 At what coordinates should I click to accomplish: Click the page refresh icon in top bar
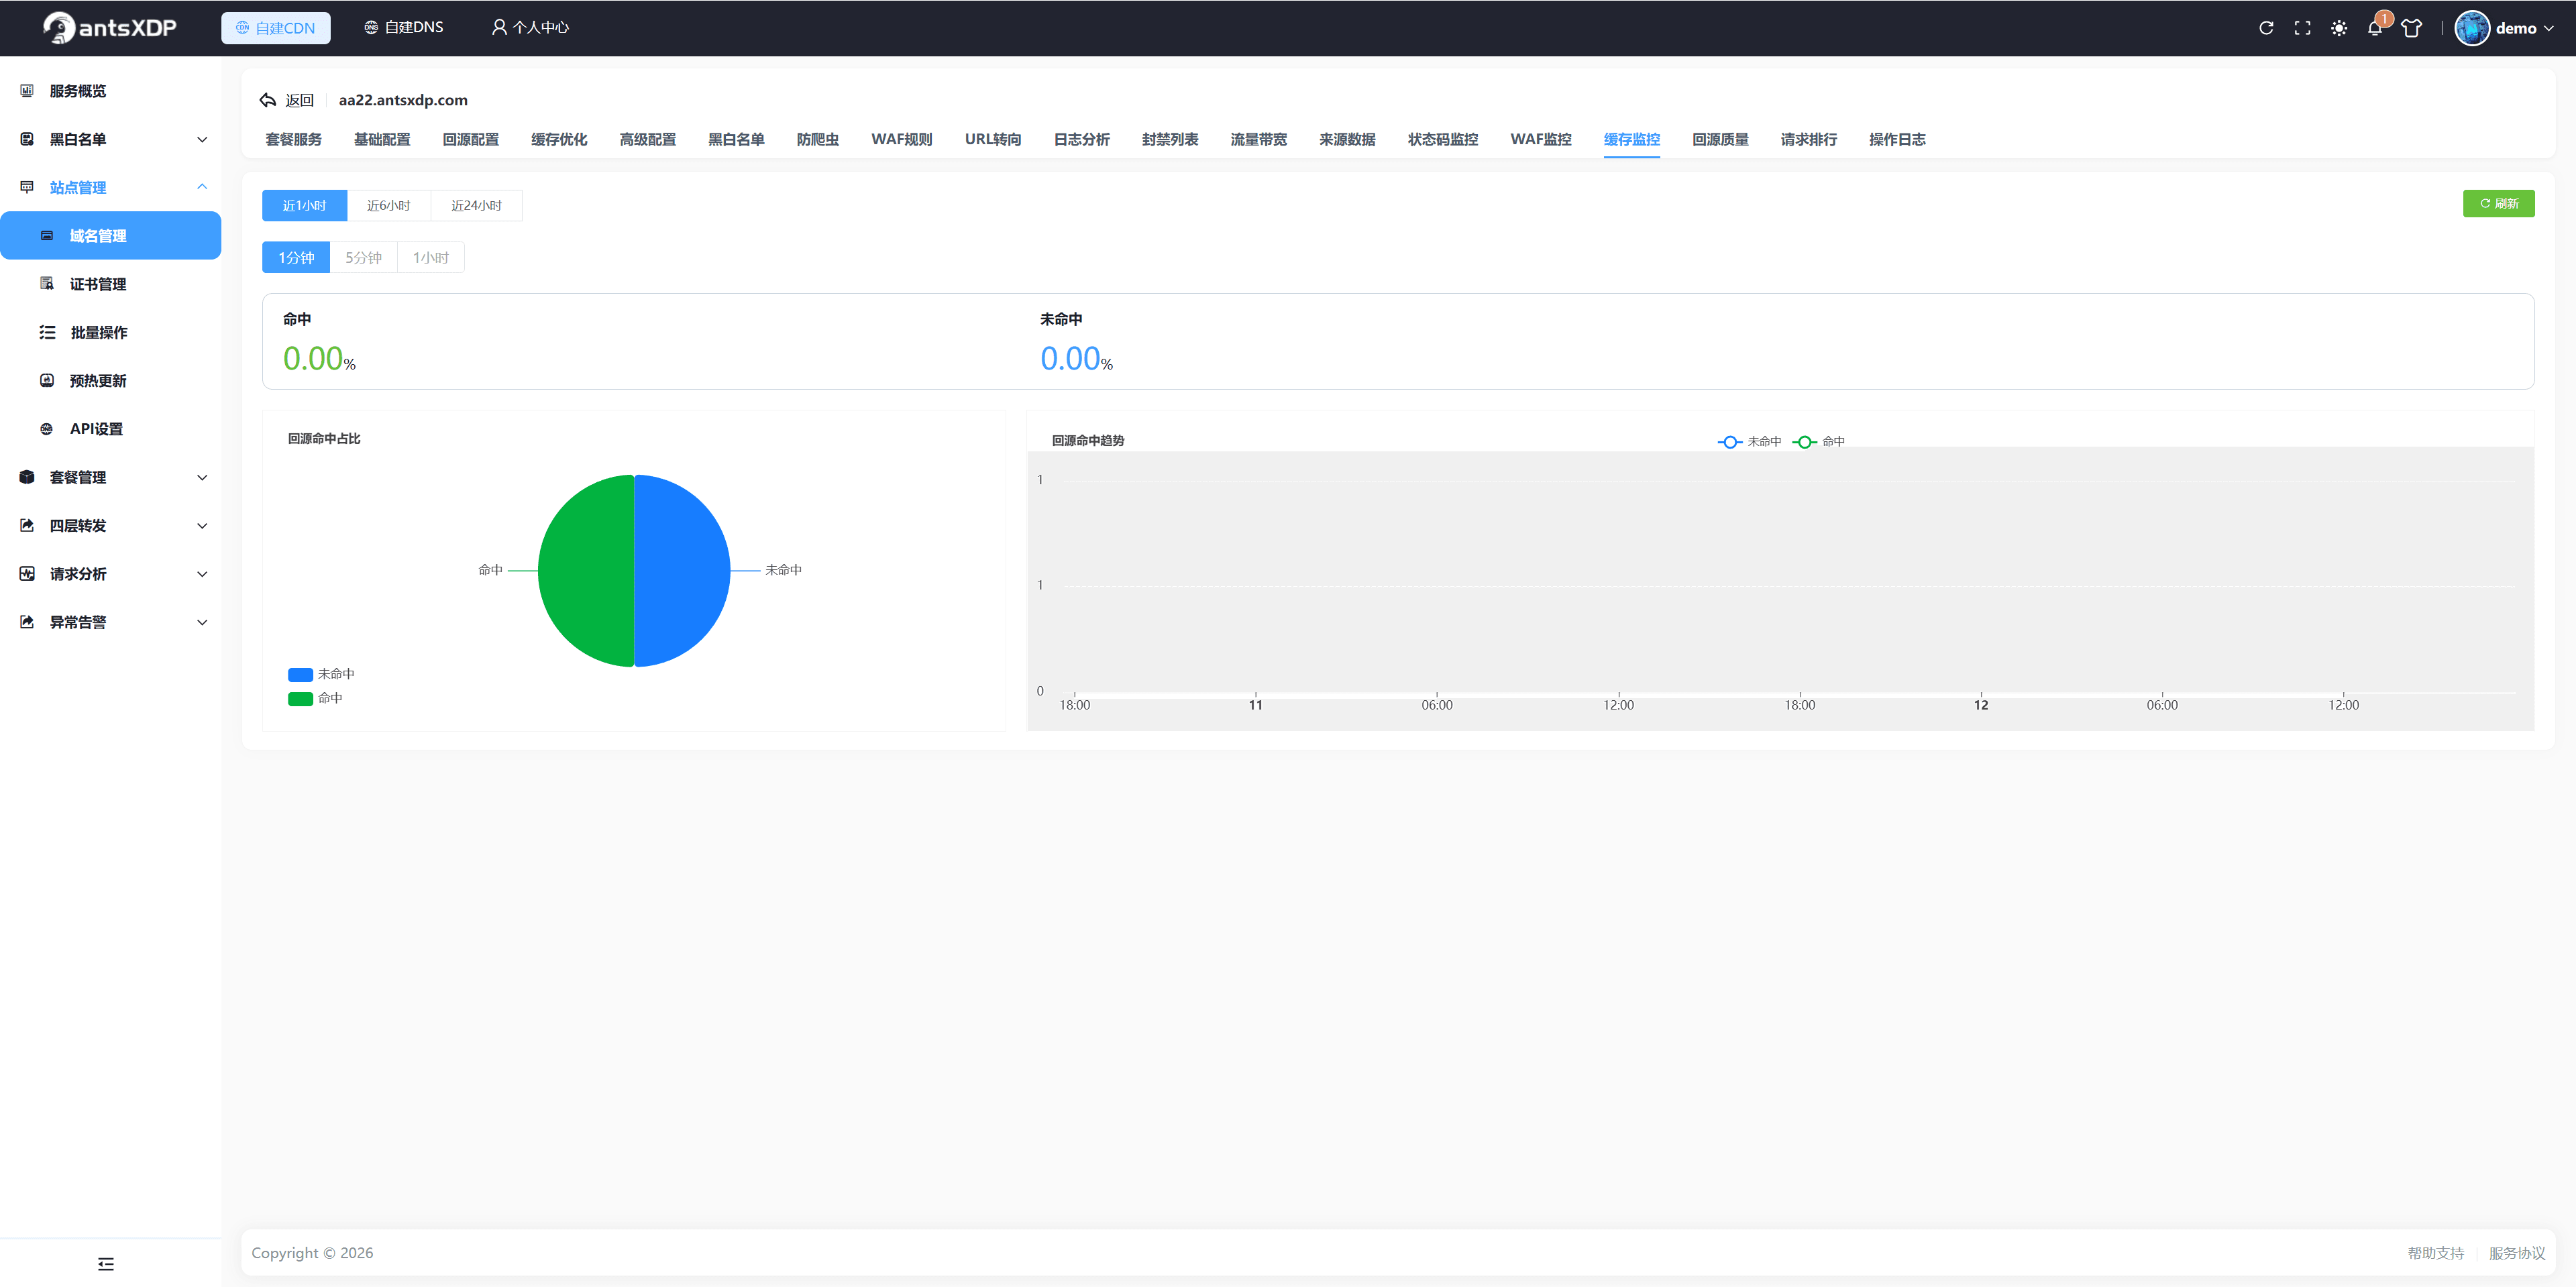click(x=2266, y=28)
